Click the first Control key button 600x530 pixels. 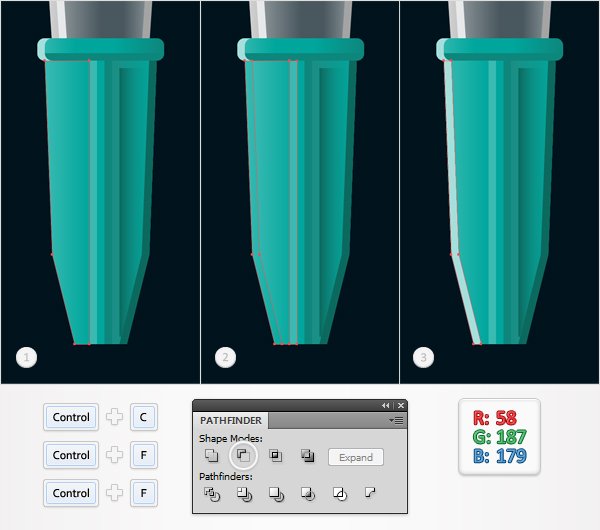[x=71, y=417]
